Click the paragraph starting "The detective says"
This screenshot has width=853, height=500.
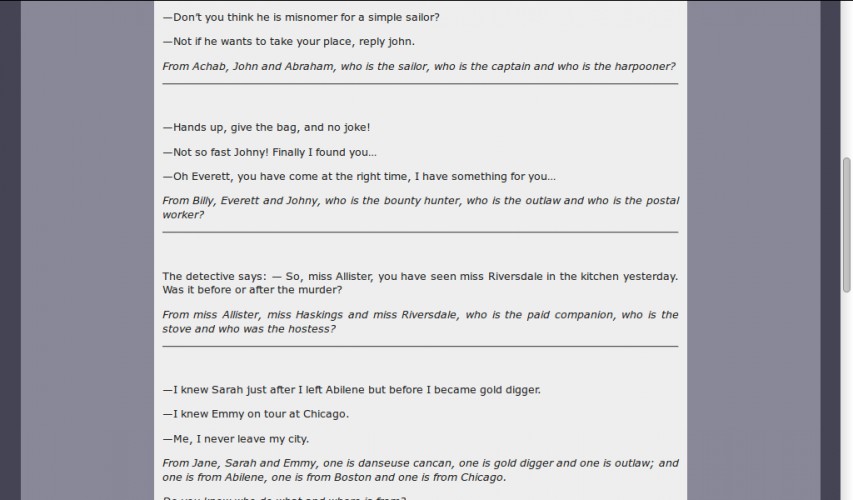[x=420, y=283]
